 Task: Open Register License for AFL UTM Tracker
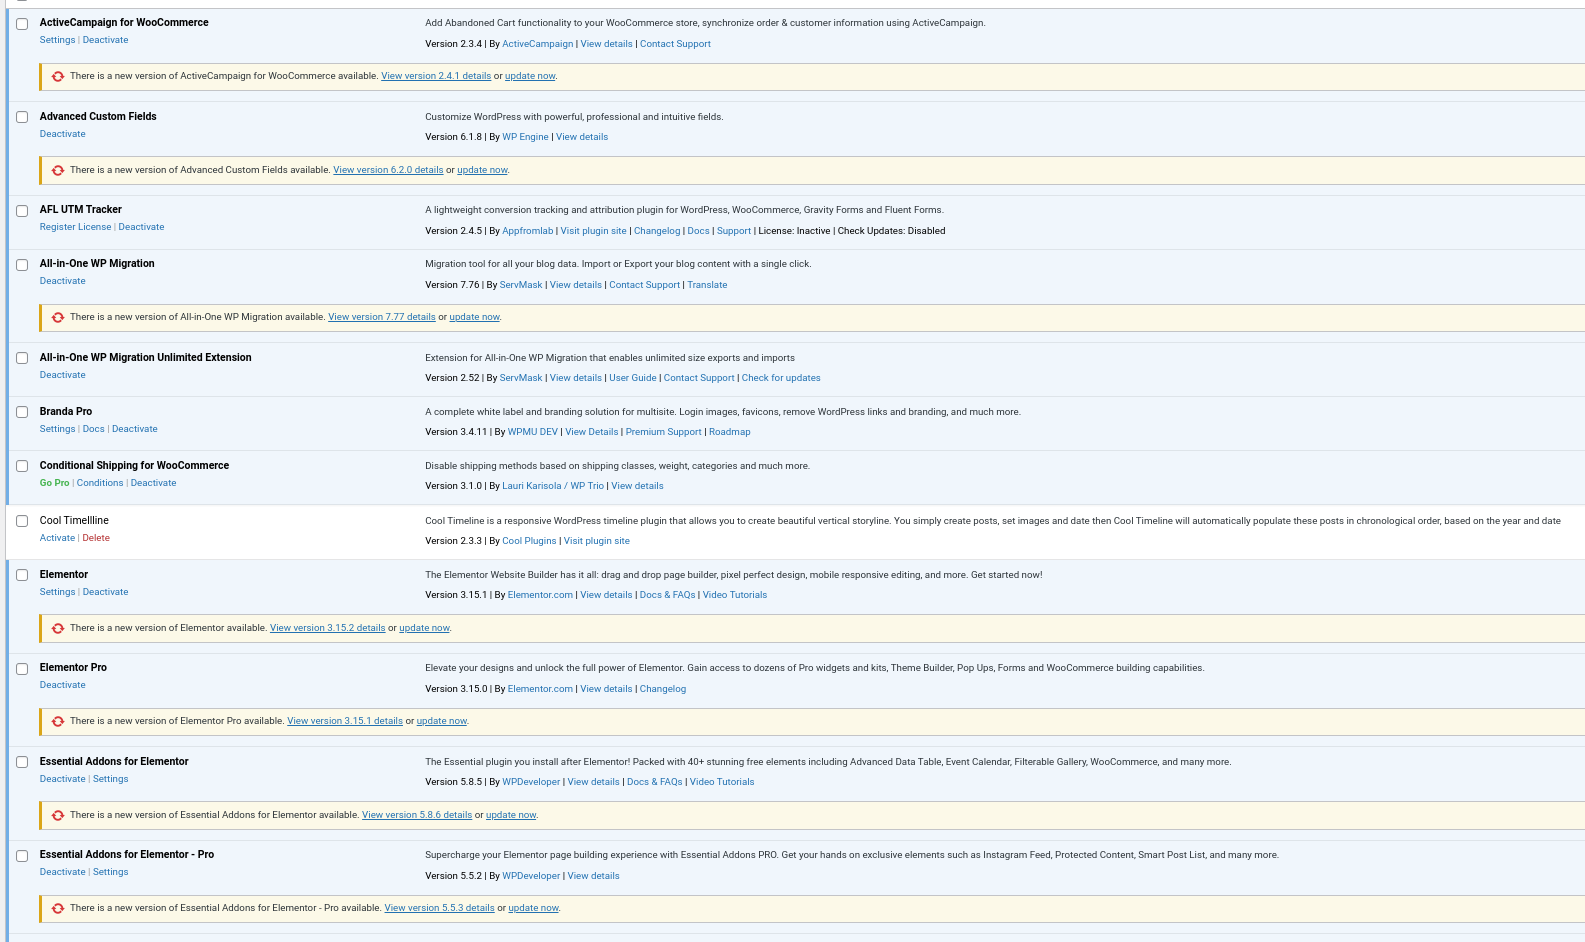pos(75,227)
